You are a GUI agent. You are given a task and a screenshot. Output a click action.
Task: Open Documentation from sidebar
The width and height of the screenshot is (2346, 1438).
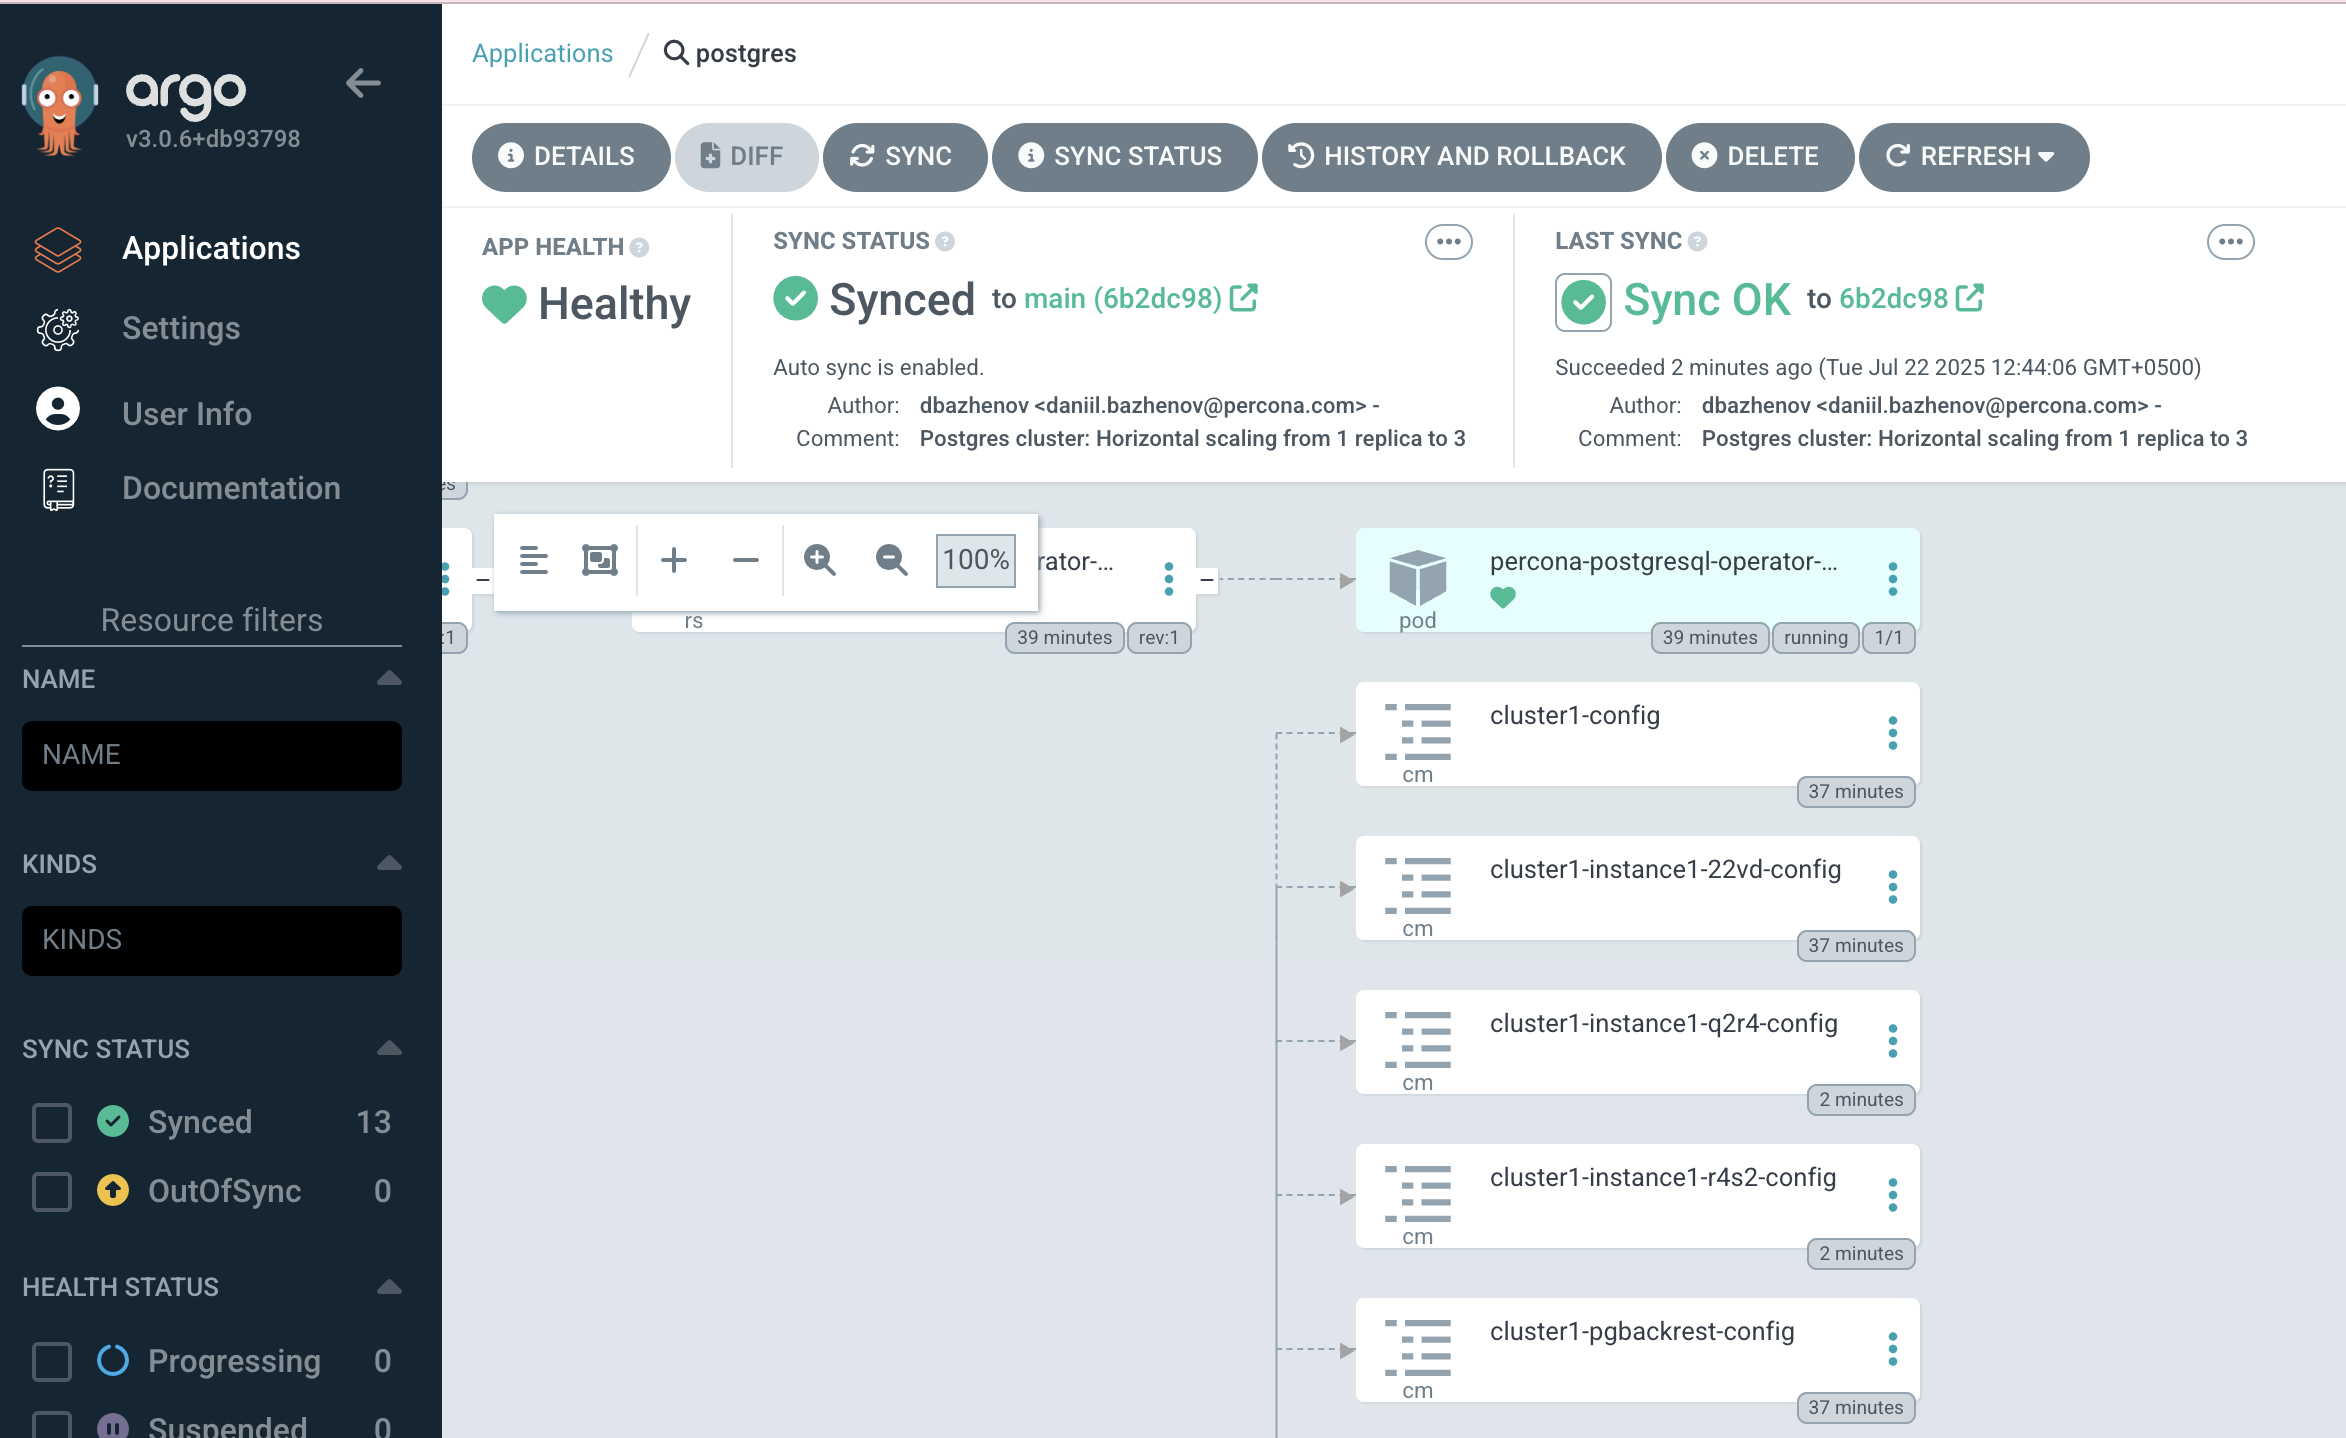pyautogui.click(x=231, y=488)
